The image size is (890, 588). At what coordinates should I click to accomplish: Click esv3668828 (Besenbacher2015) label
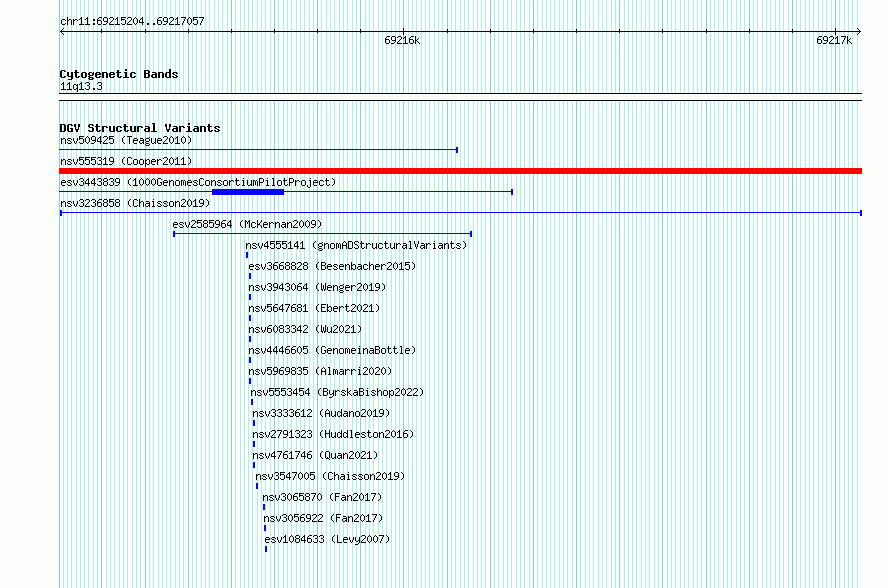click(332, 266)
